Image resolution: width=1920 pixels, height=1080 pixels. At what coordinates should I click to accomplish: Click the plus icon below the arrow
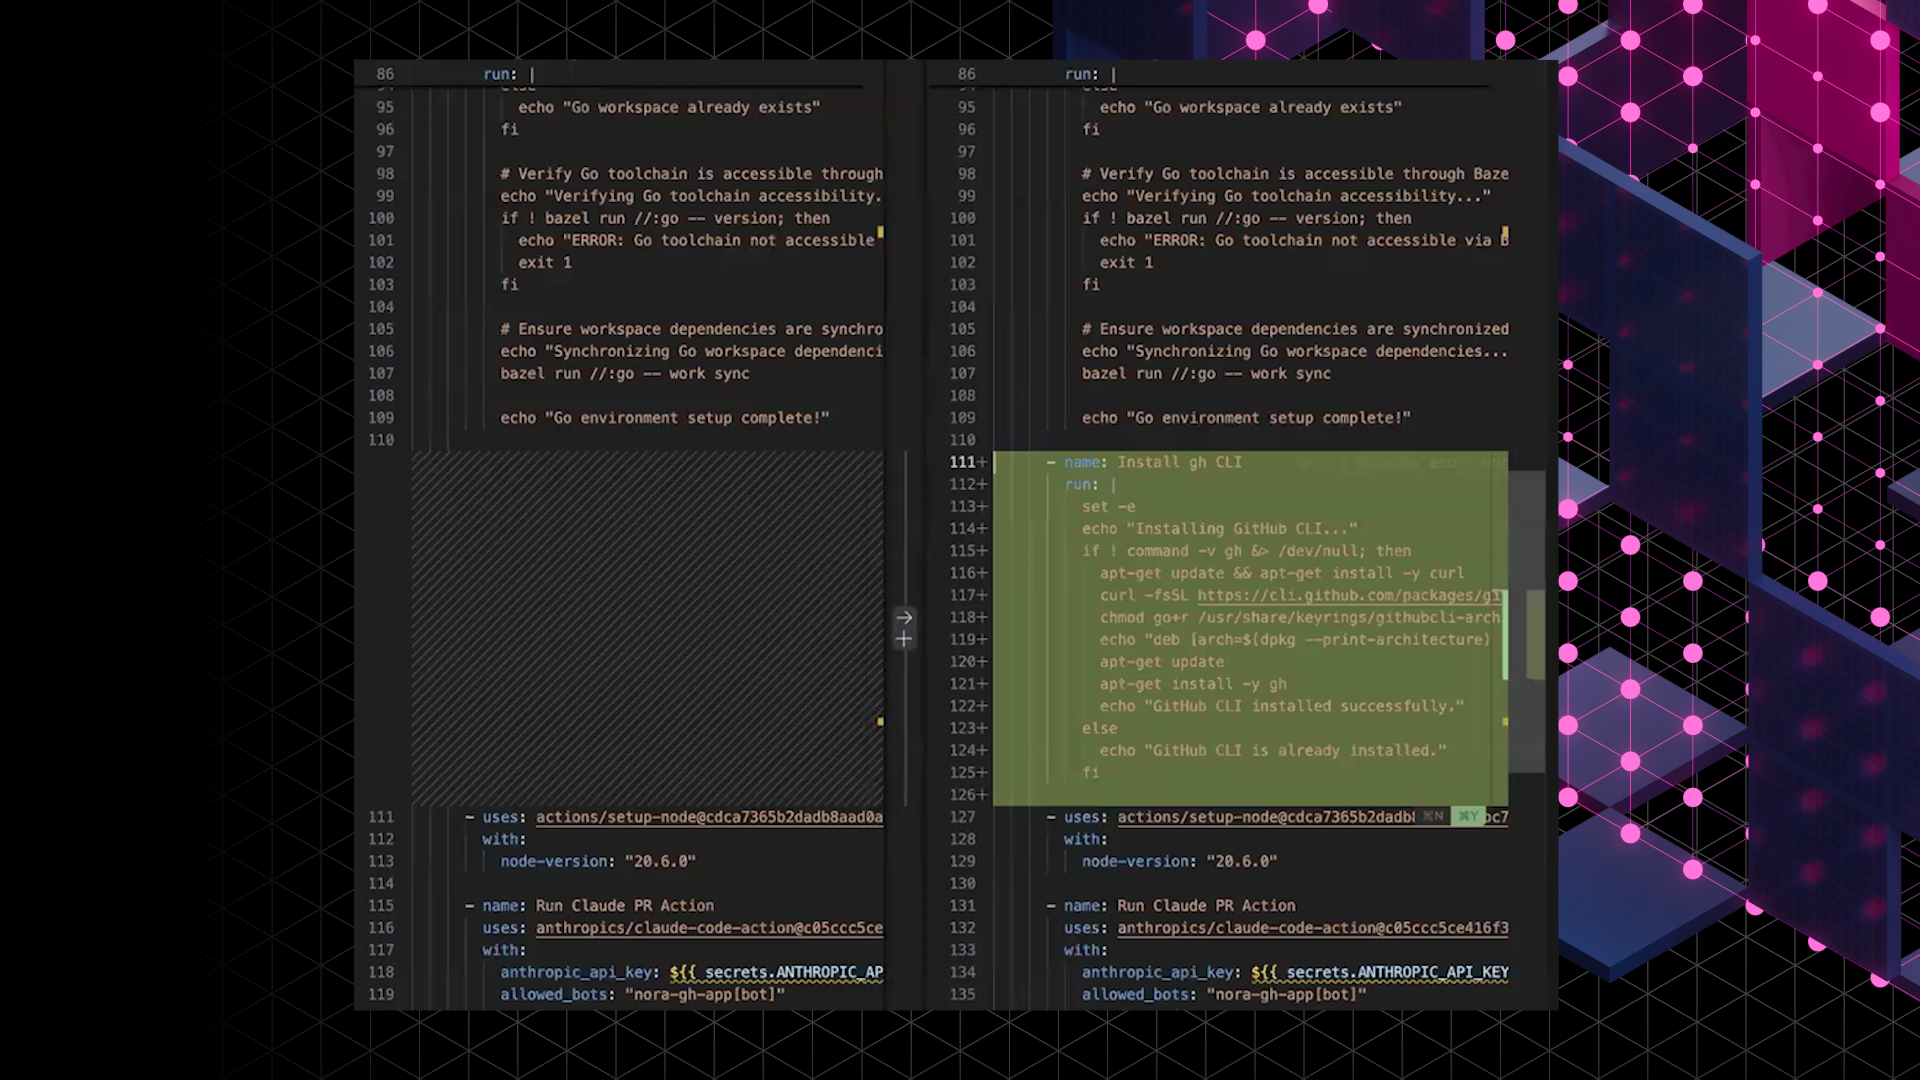tap(904, 639)
